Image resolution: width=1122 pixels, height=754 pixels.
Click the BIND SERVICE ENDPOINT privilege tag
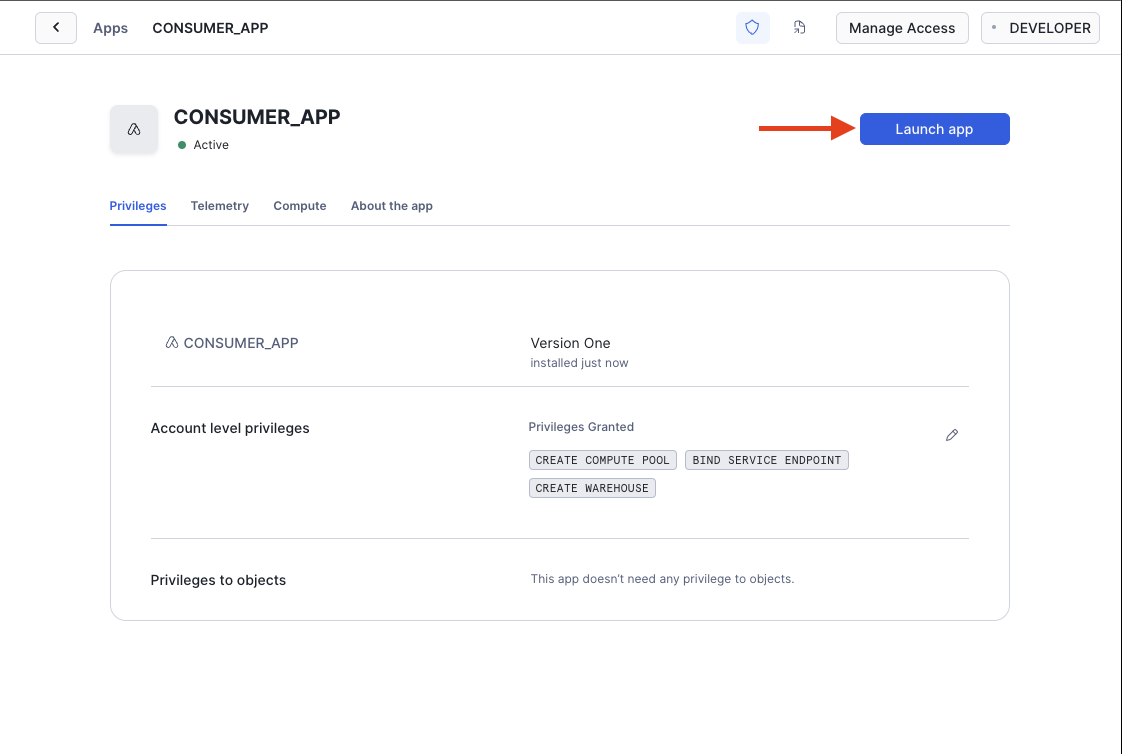[766, 460]
